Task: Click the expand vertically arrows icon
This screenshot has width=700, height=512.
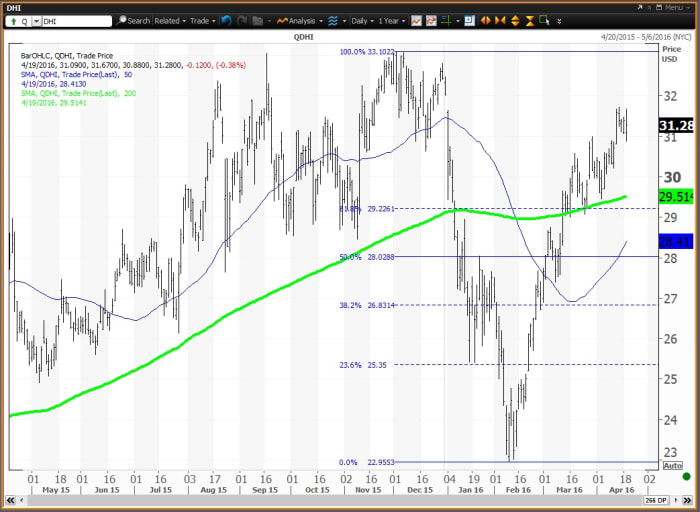Action: point(514,20)
